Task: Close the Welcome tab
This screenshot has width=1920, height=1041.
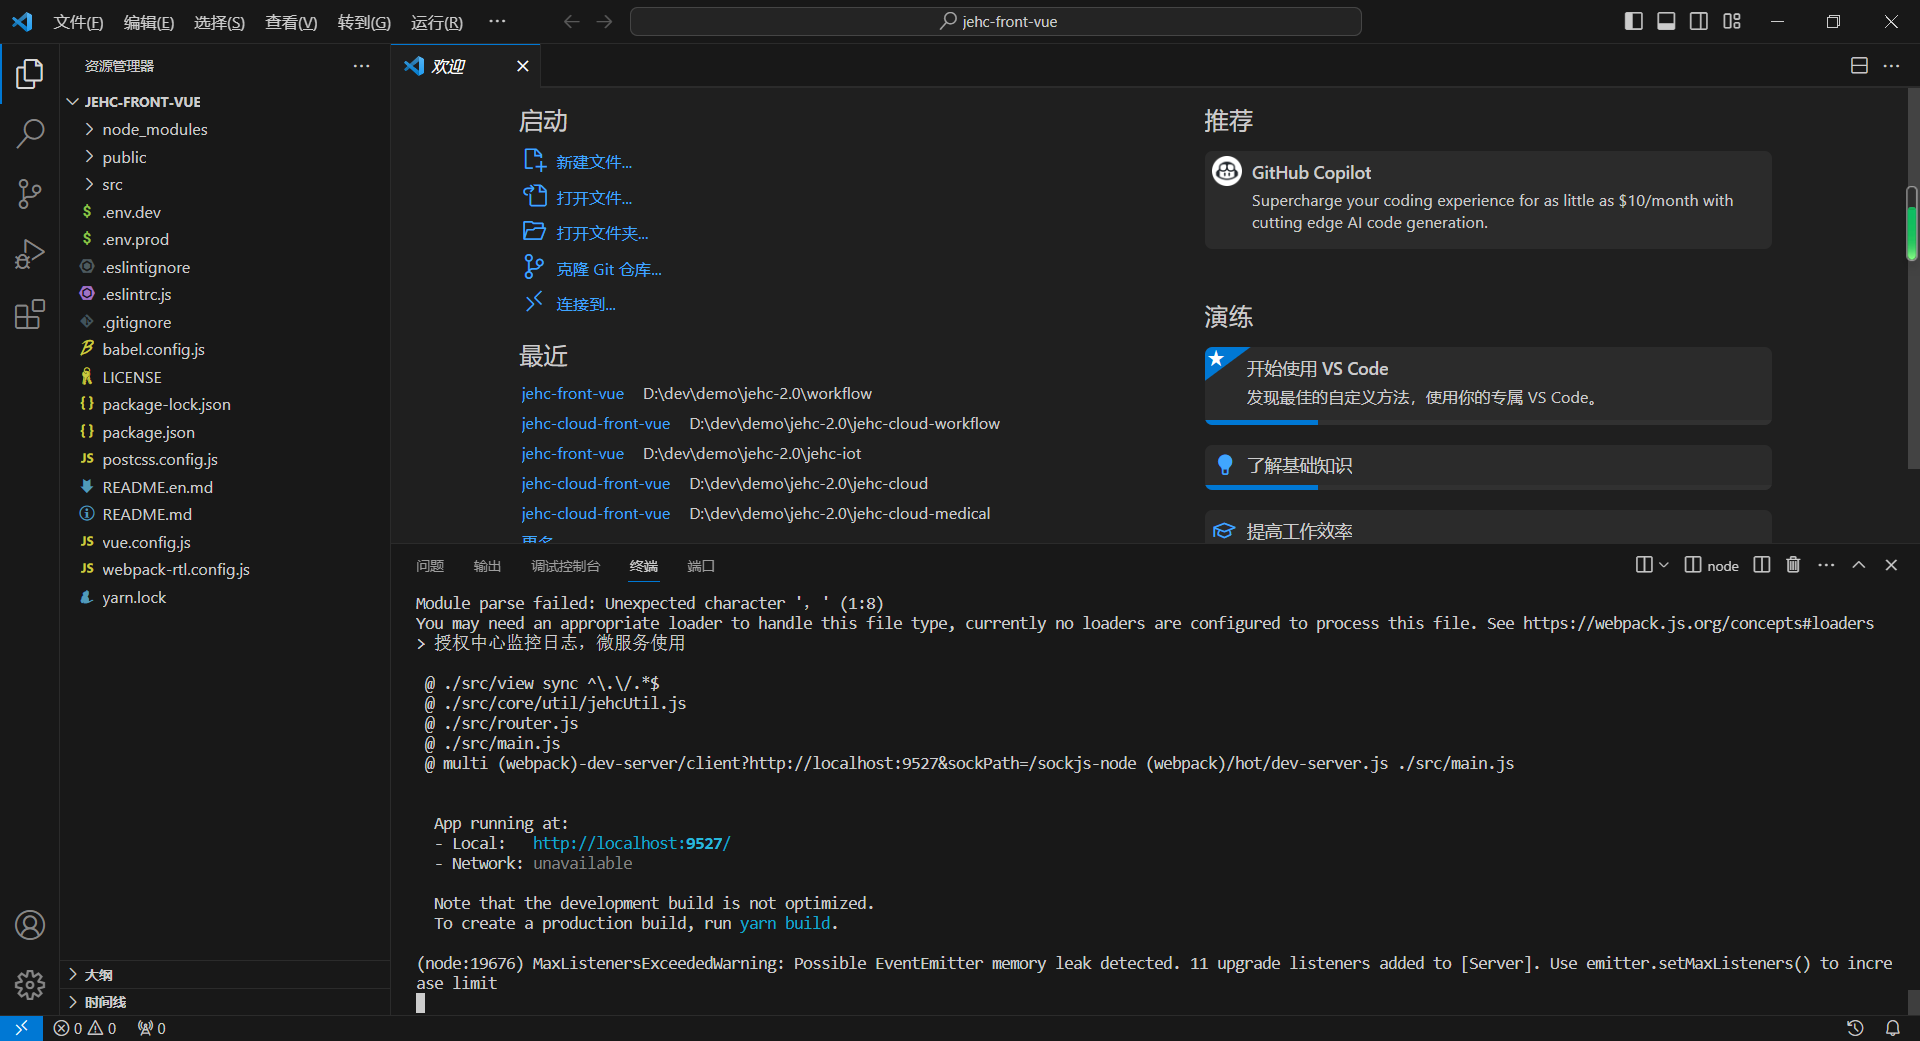Action: (522, 66)
